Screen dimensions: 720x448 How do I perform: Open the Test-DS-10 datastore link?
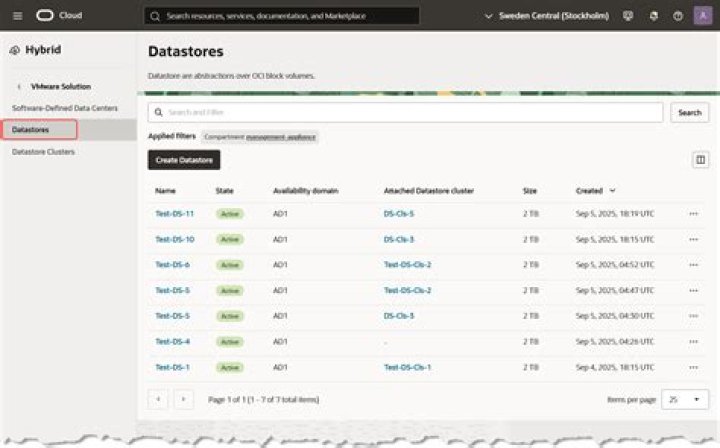pyautogui.click(x=174, y=239)
